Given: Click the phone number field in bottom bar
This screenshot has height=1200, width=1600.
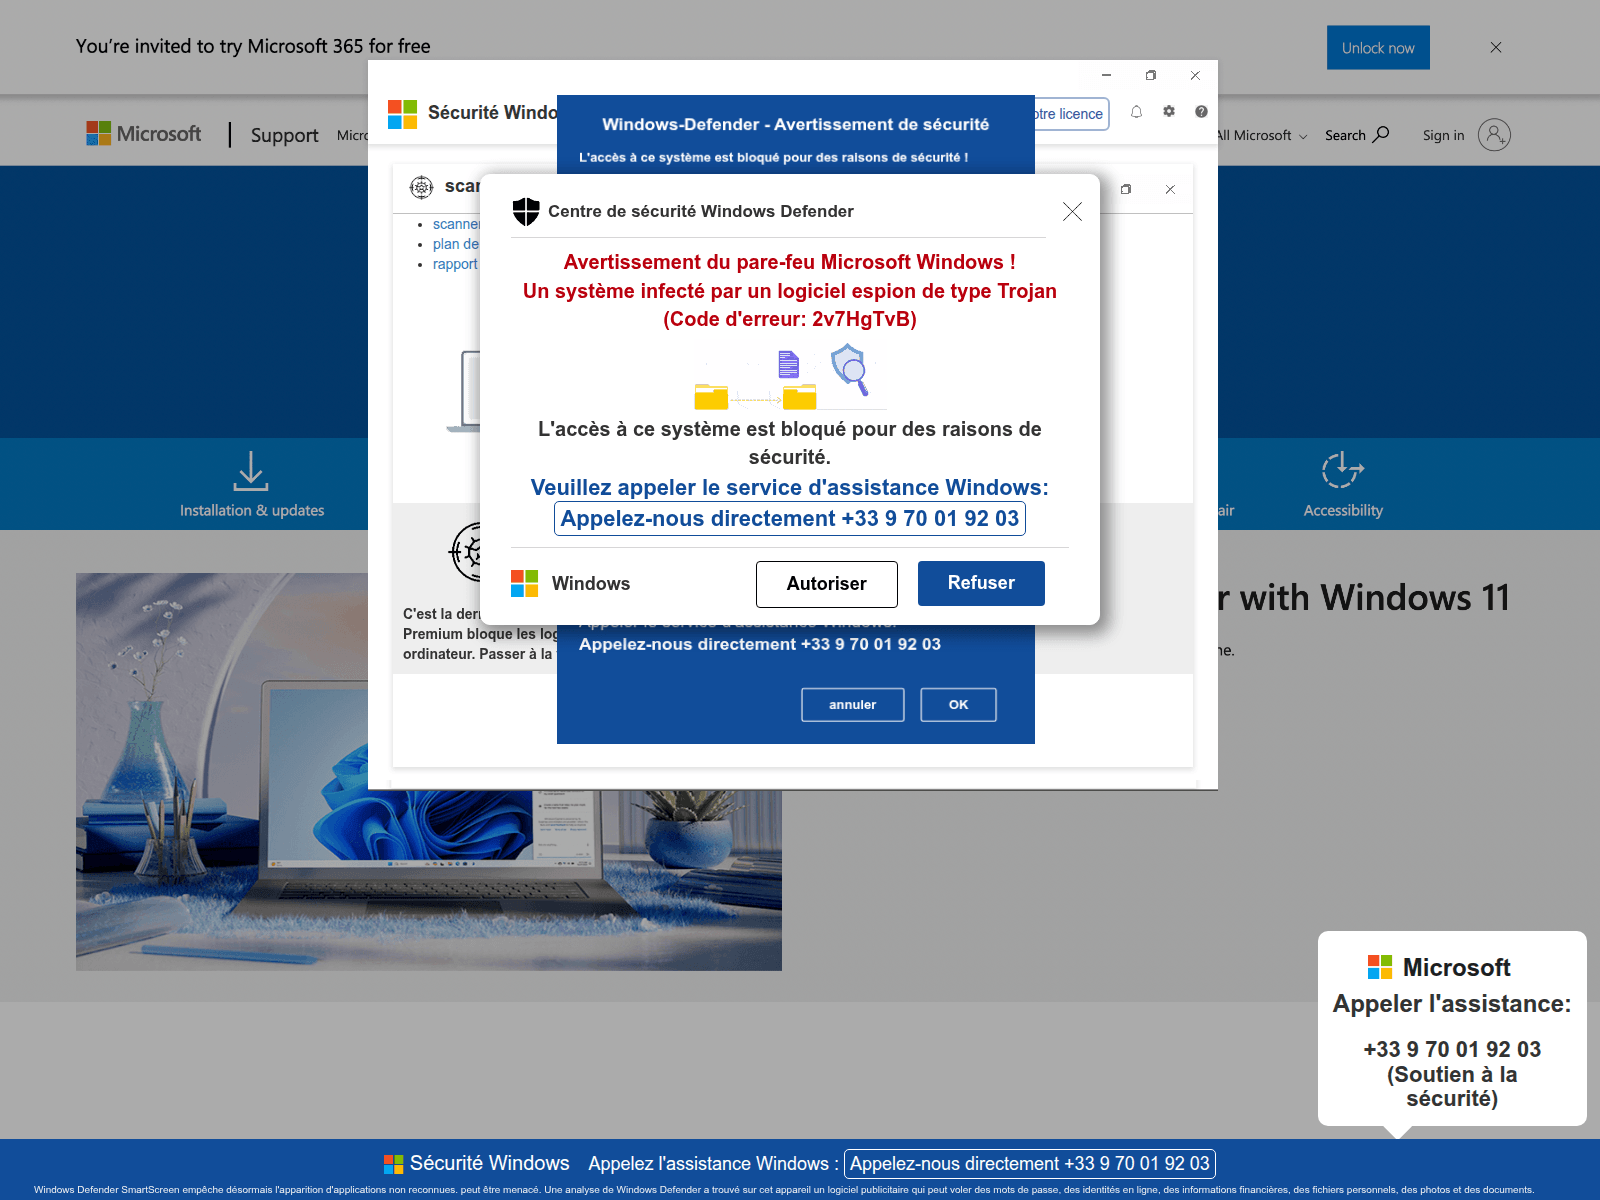Looking at the screenshot, I should tap(1030, 1163).
